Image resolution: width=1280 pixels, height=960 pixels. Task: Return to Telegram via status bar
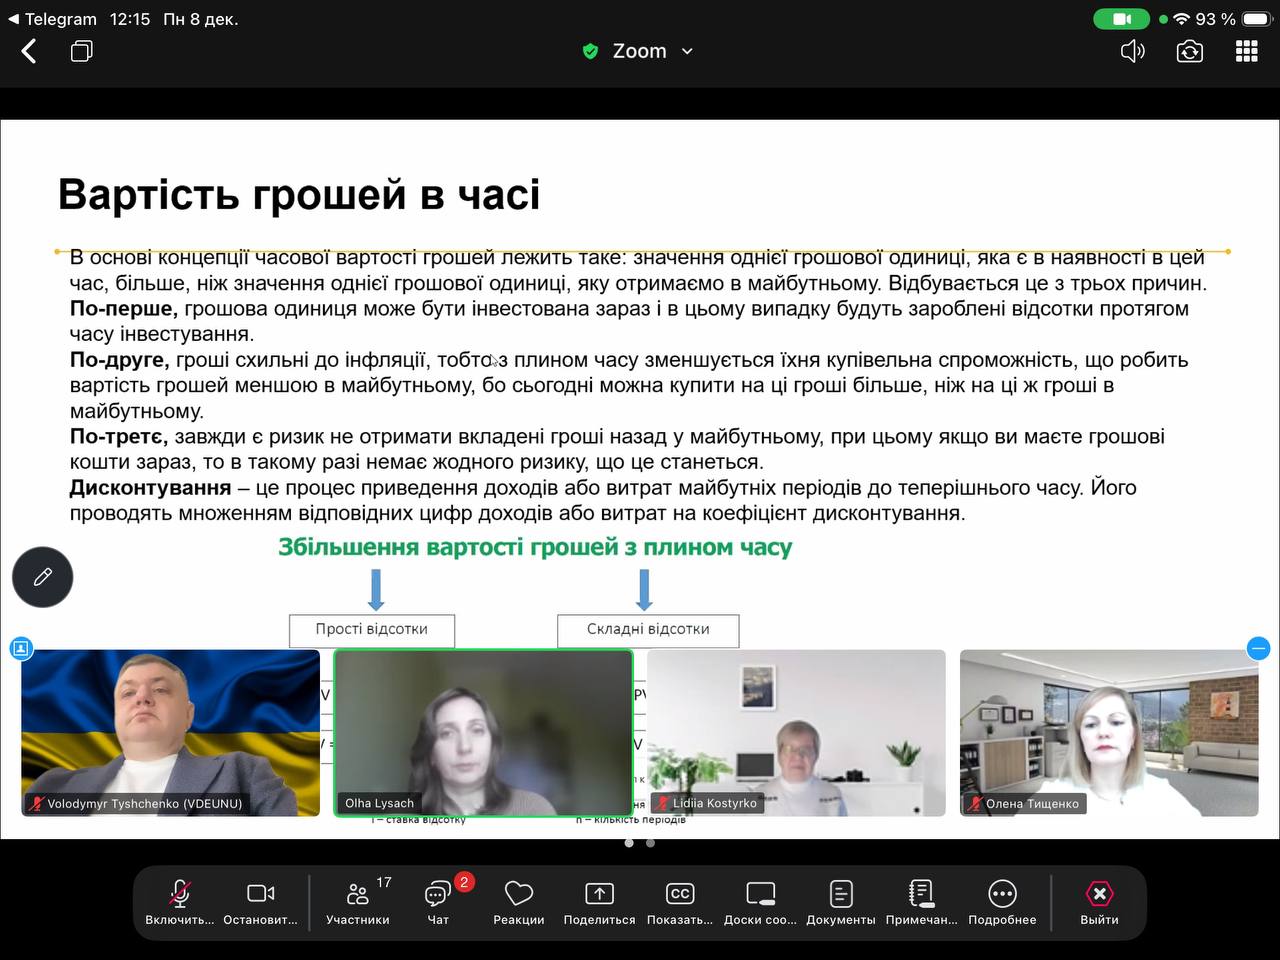(x=55, y=18)
